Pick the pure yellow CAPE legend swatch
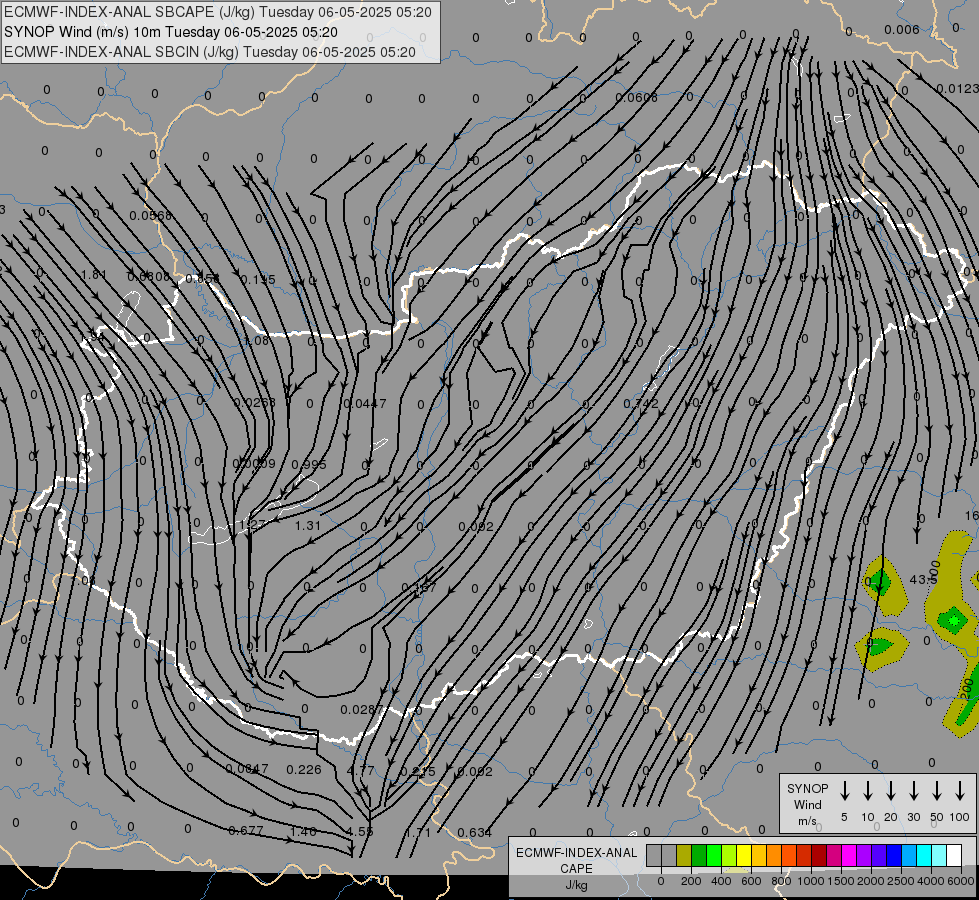Image resolution: width=979 pixels, height=900 pixels. pos(744,856)
